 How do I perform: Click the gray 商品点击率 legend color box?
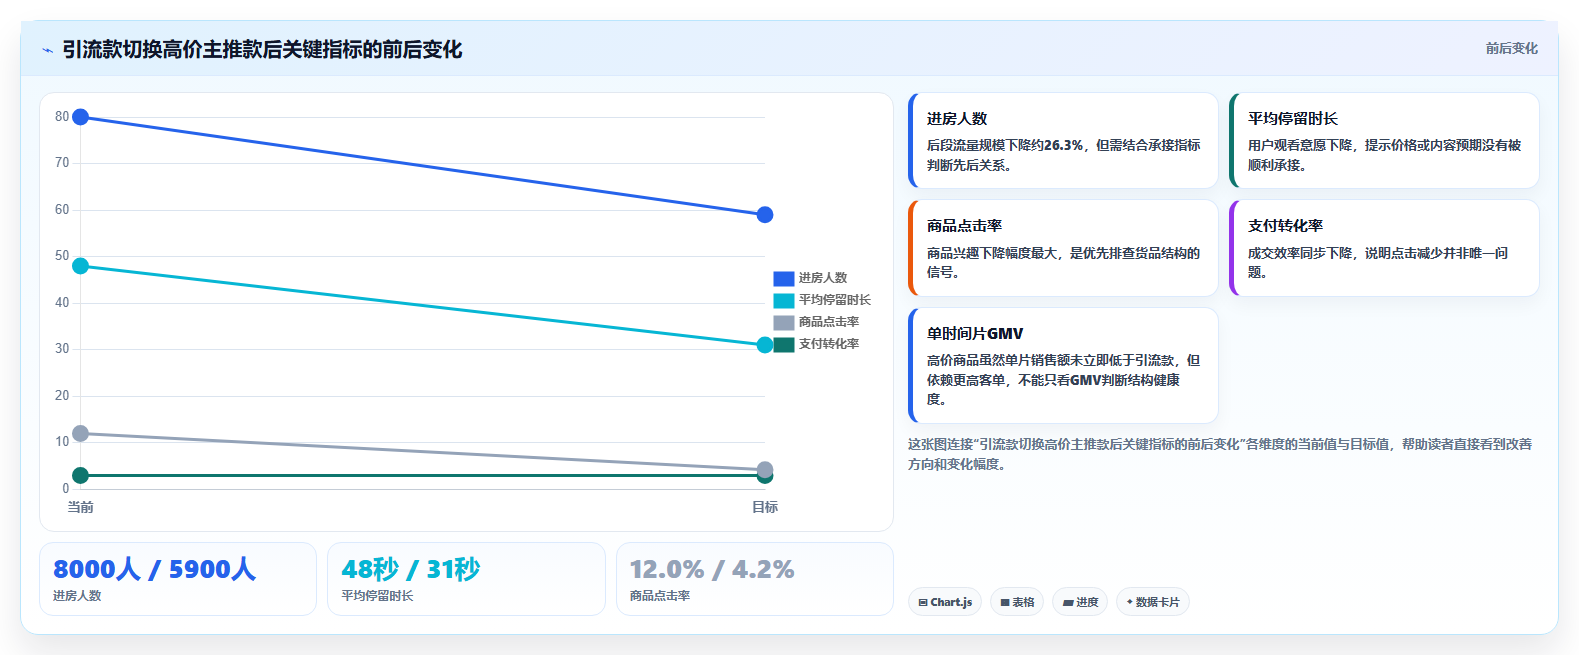tap(784, 322)
